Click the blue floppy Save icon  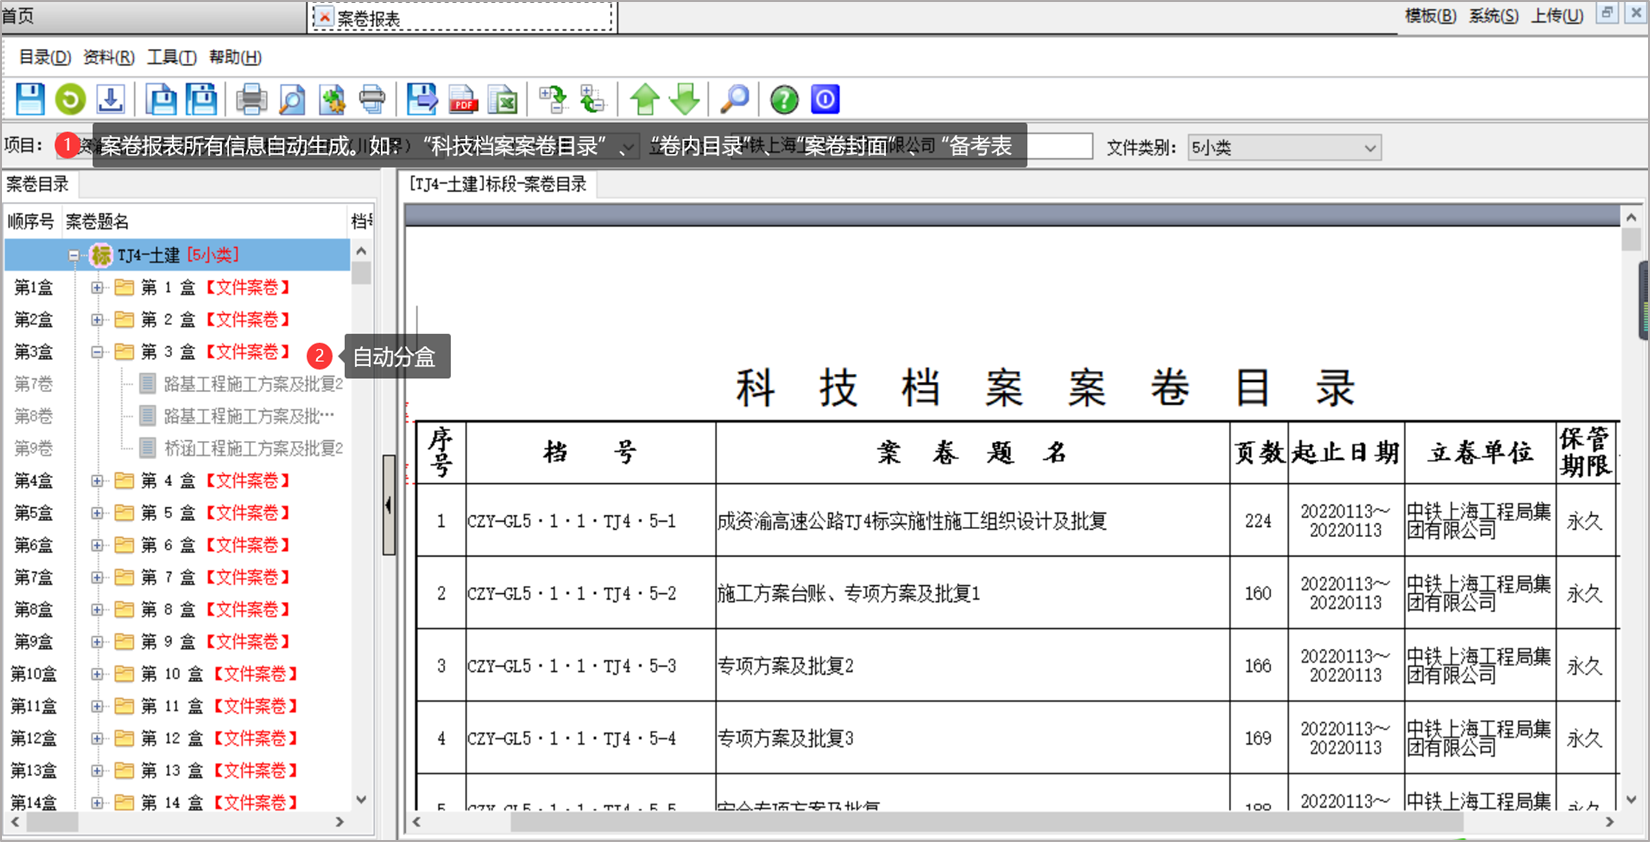point(30,99)
